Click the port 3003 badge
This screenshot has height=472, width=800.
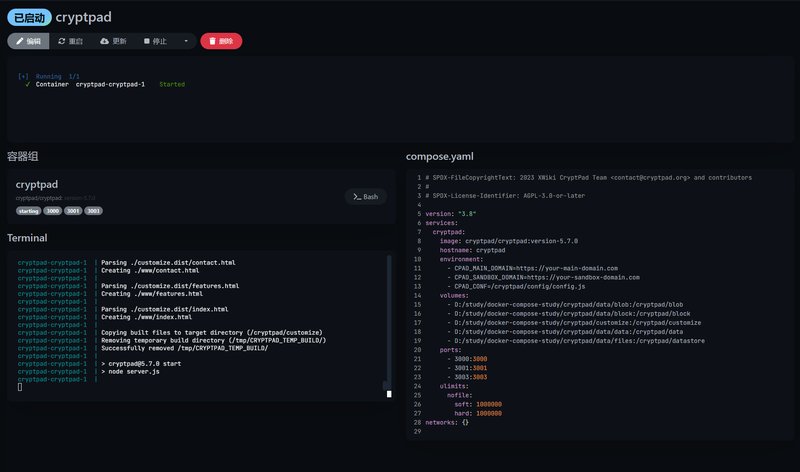[93, 211]
